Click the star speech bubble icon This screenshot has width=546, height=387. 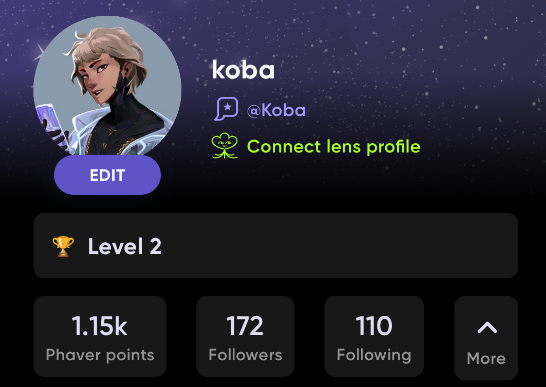click(226, 109)
